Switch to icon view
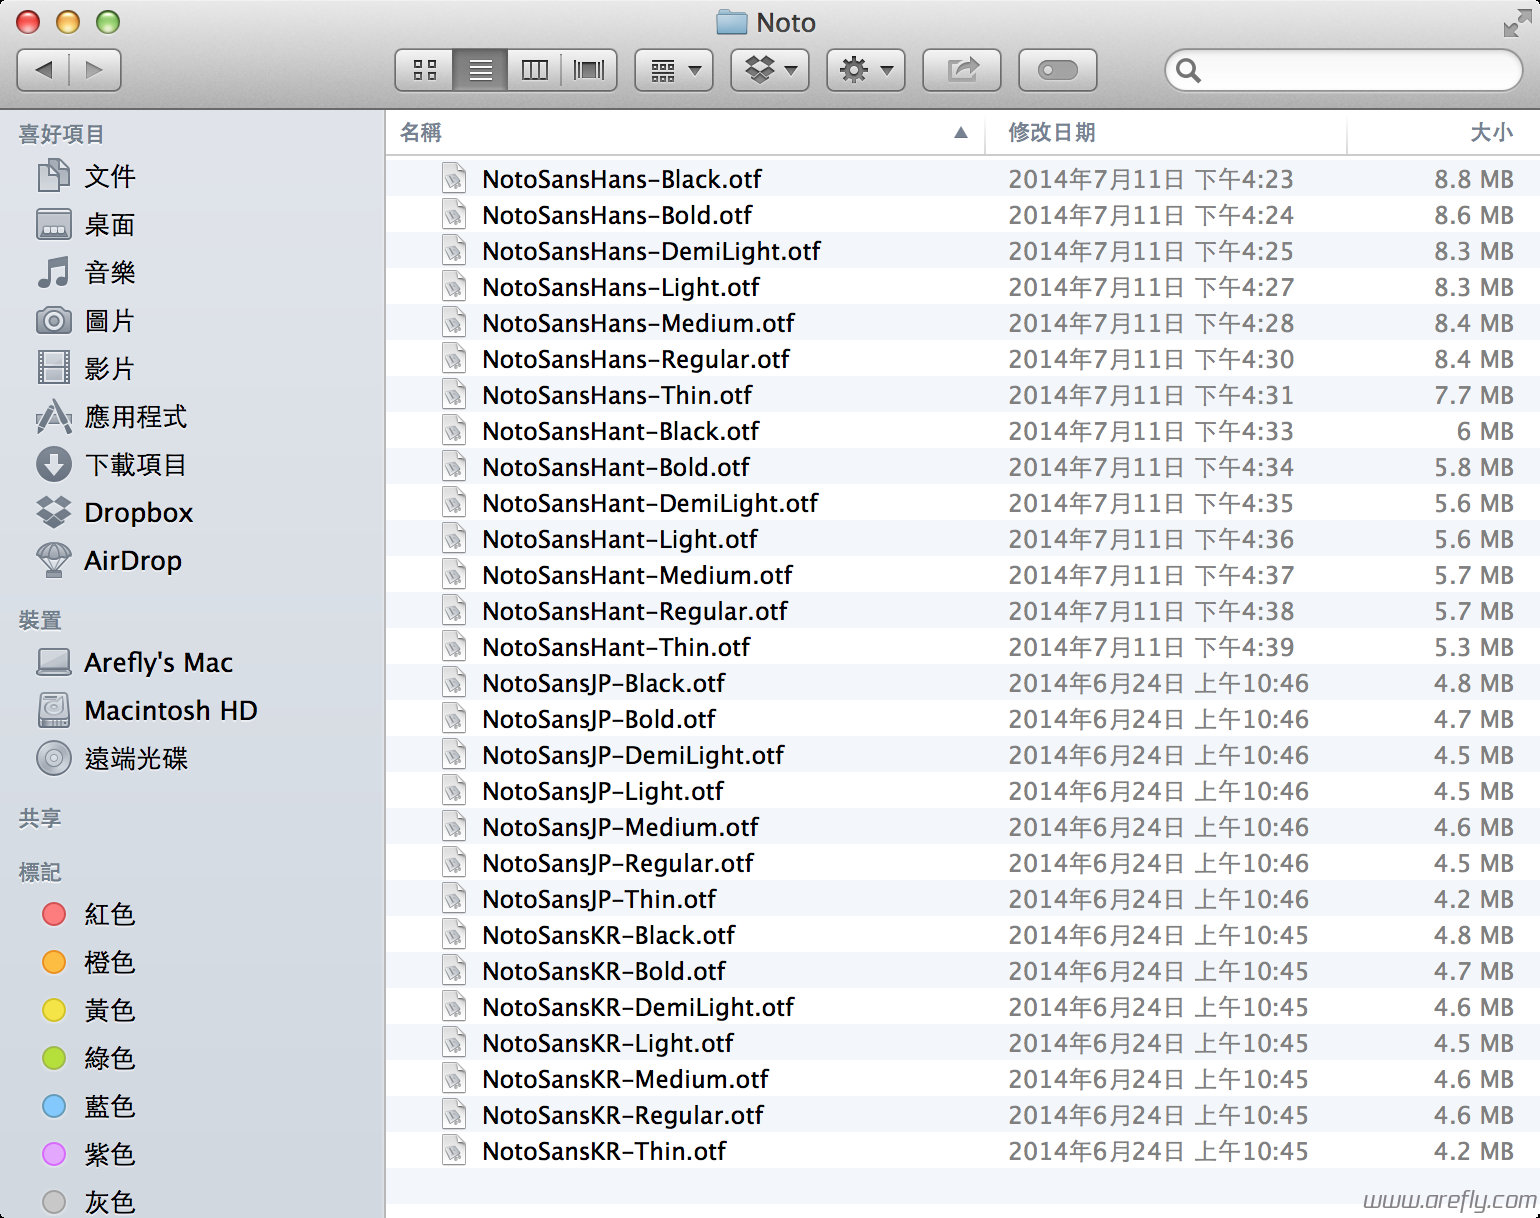Image resolution: width=1540 pixels, height=1218 pixels. tap(425, 70)
